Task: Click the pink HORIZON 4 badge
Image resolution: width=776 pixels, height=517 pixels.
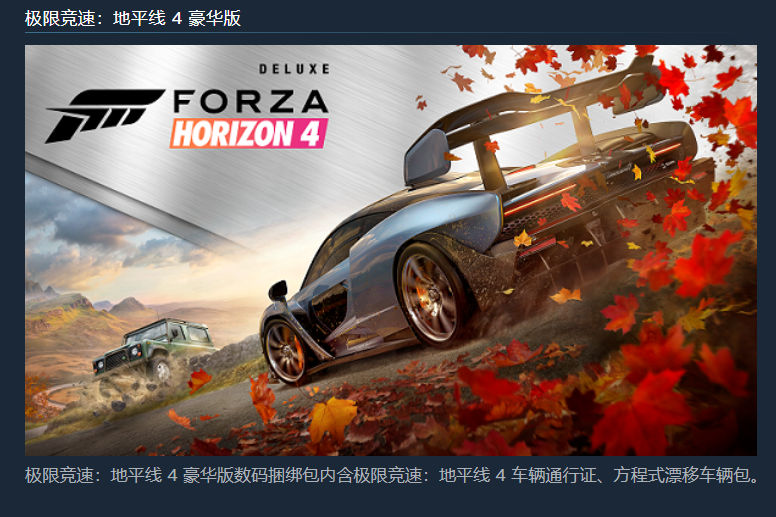Action: 248,133
